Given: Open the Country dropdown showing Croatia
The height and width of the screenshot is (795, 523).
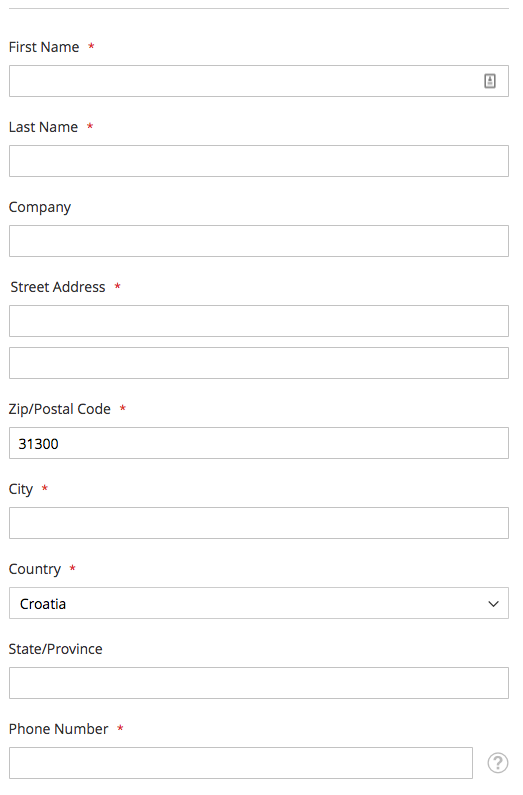Looking at the screenshot, I should [258, 603].
